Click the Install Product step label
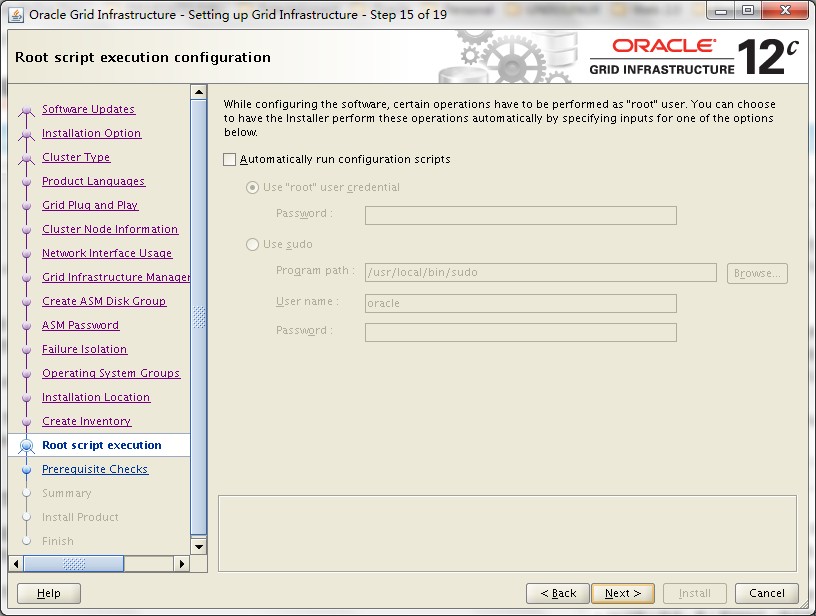The height and width of the screenshot is (616, 816). tap(80, 517)
